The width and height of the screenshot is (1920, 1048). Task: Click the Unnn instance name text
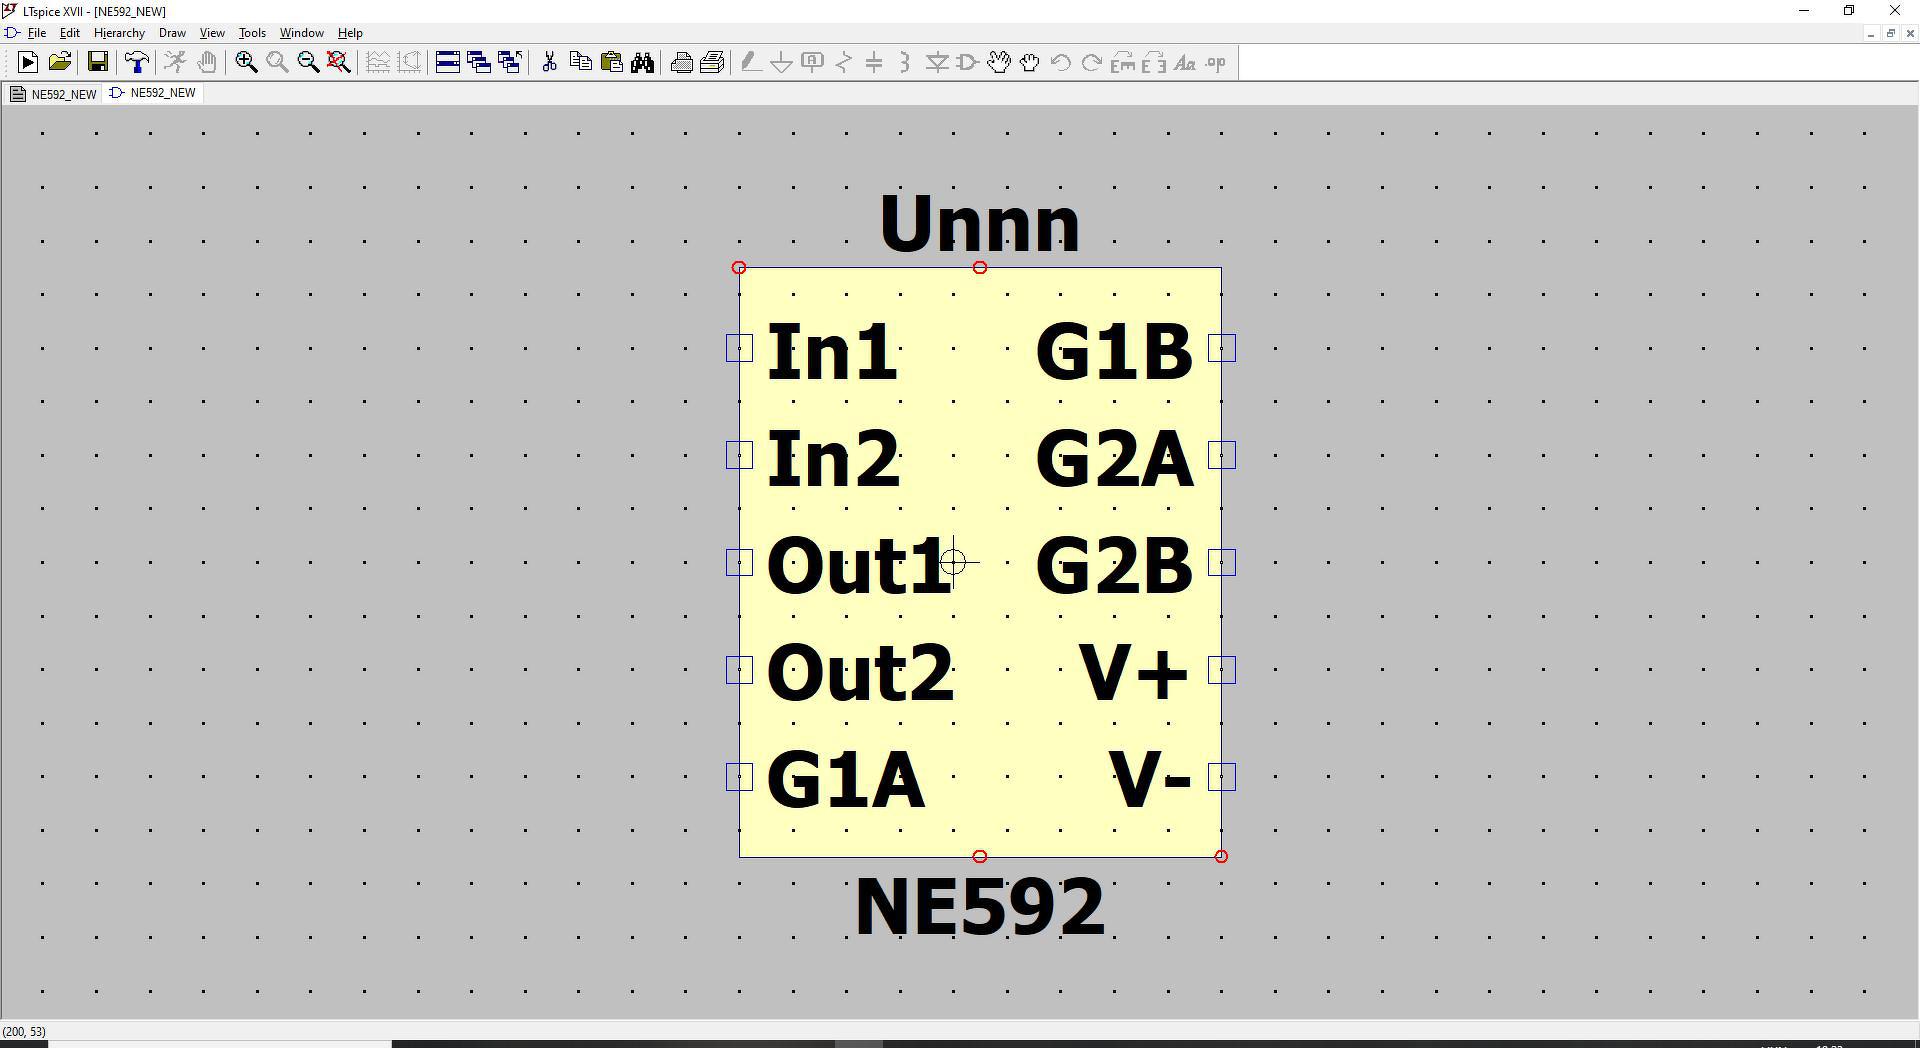(980, 224)
